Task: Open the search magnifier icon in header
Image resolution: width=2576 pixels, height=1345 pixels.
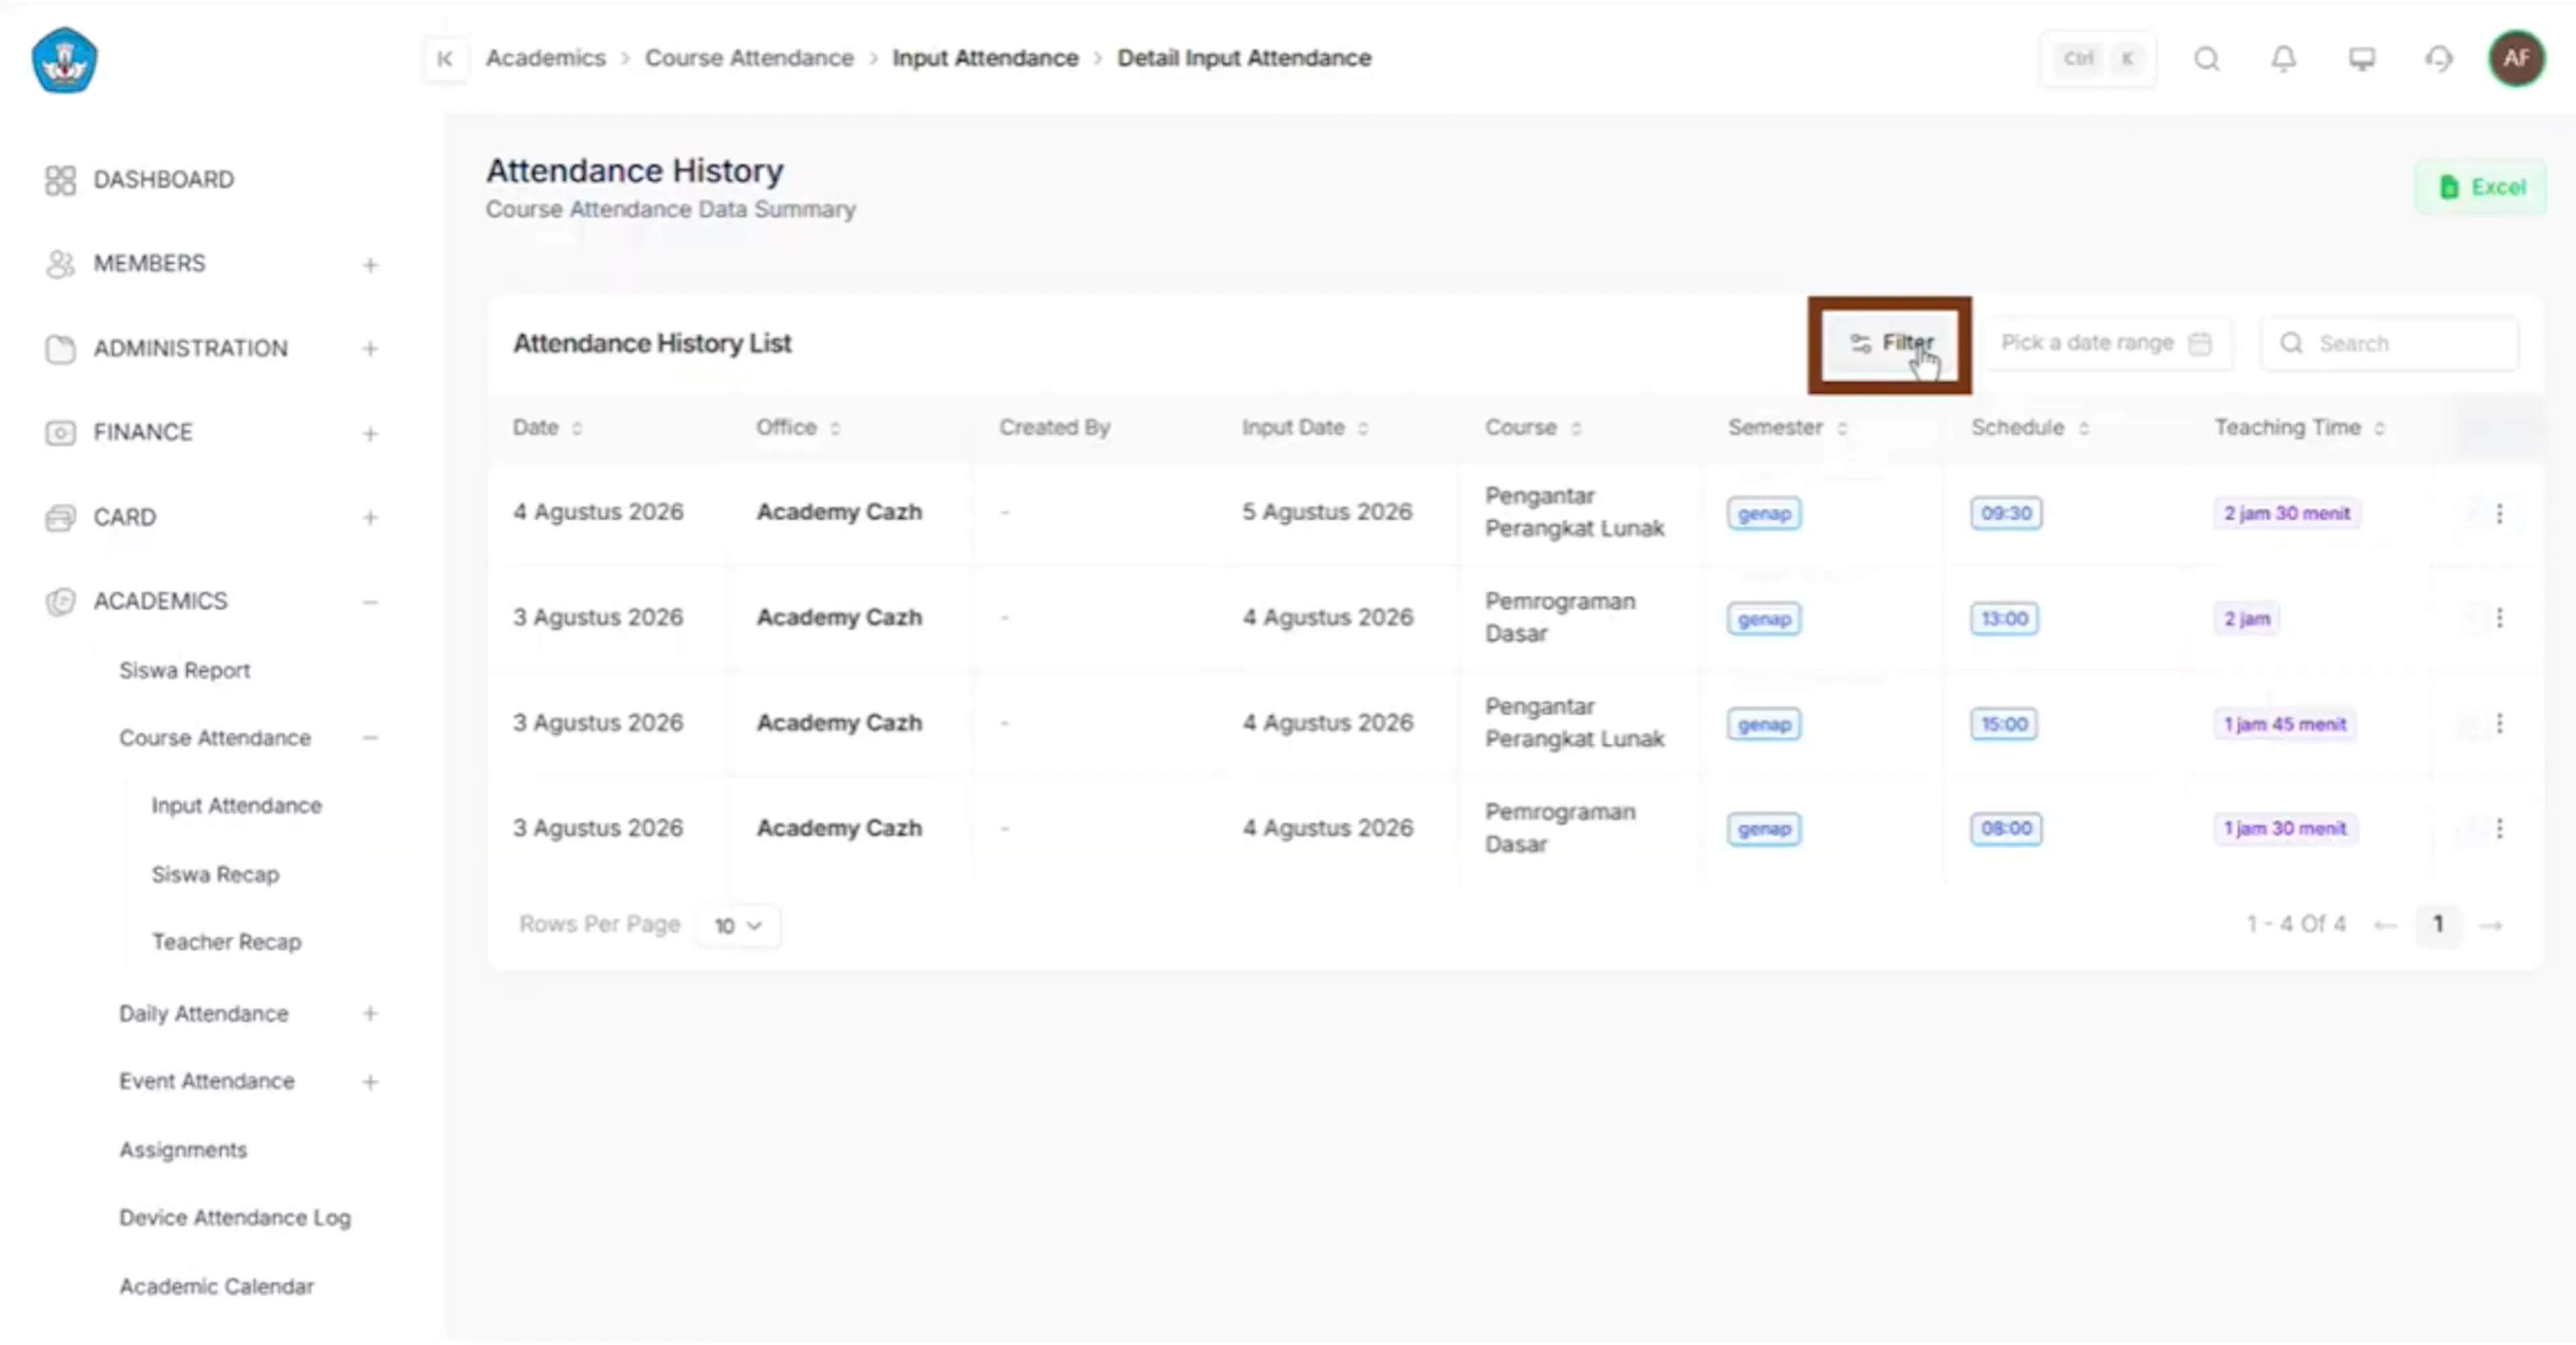Action: [x=2207, y=60]
